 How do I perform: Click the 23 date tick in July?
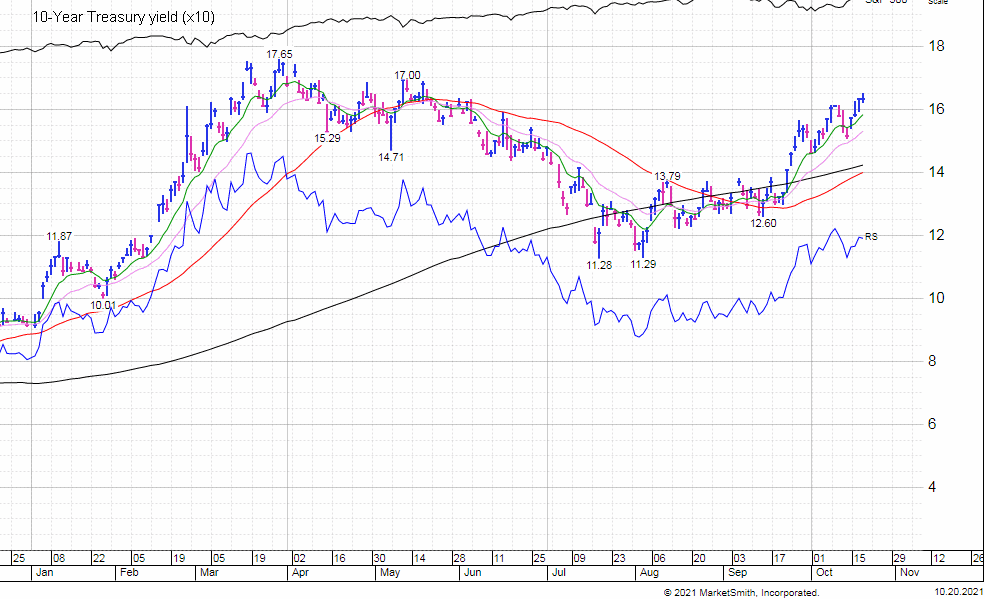point(619,558)
